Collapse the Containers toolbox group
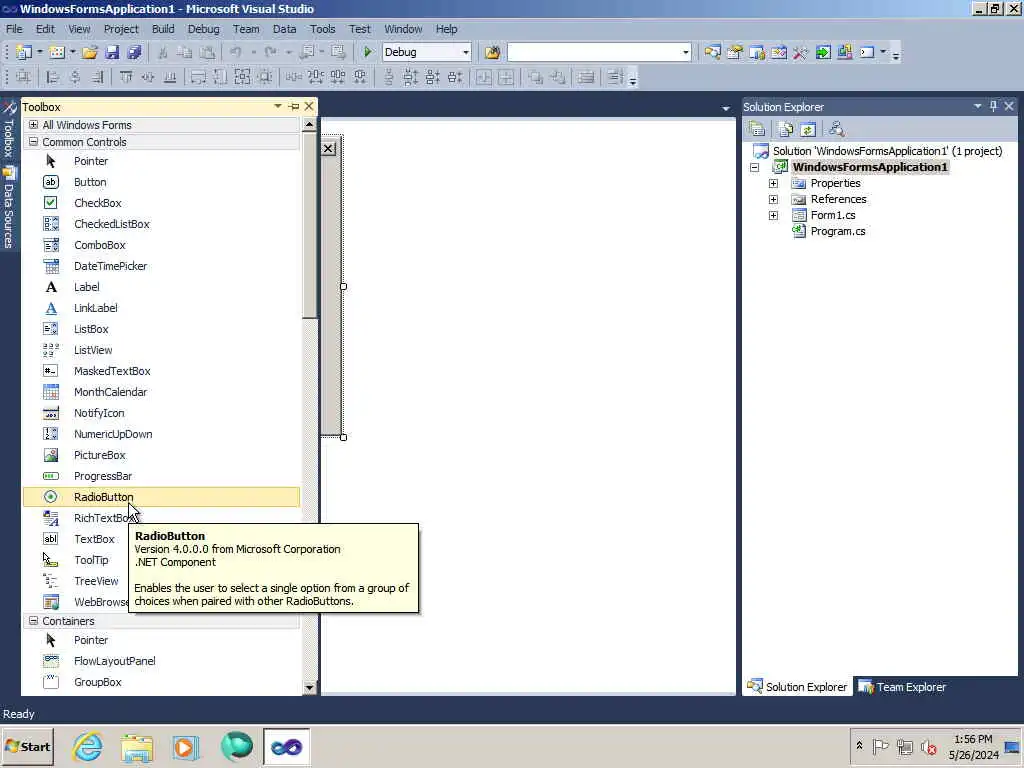This screenshot has height=768, width=1024. pyautogui.click(x=33, y=621)
